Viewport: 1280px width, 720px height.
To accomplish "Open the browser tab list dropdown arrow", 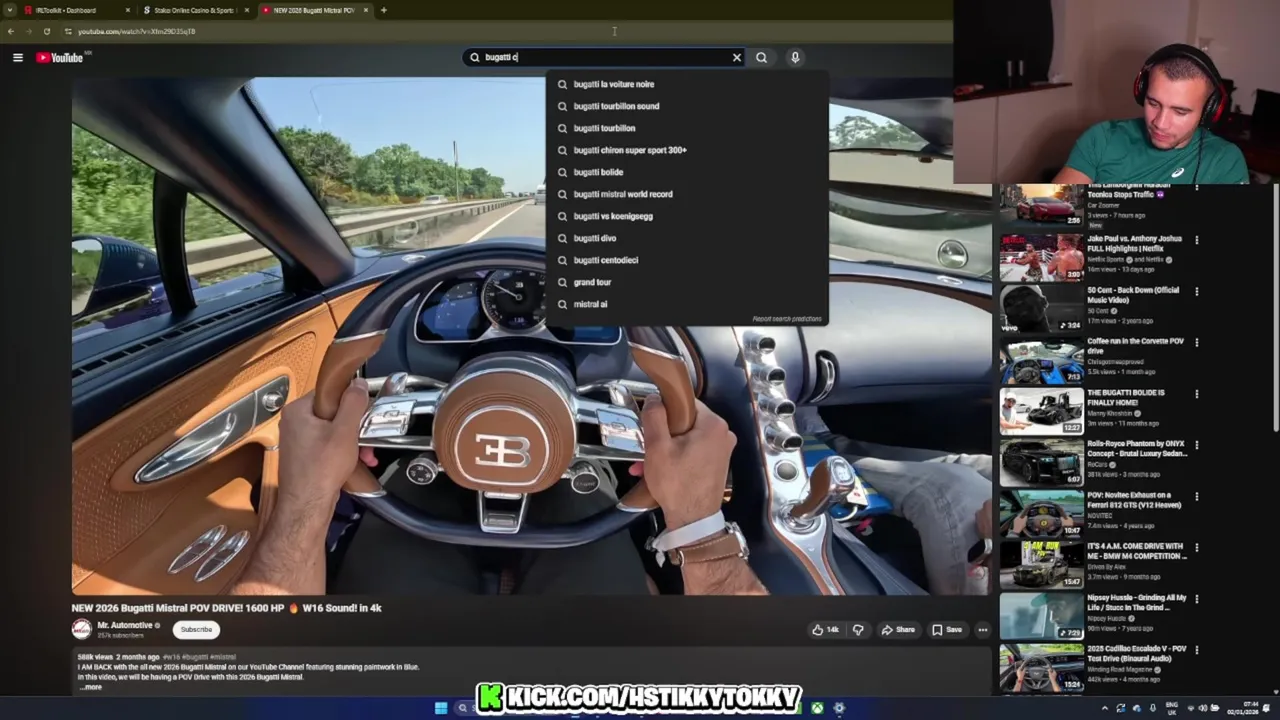I will click(x=8, y=10).
